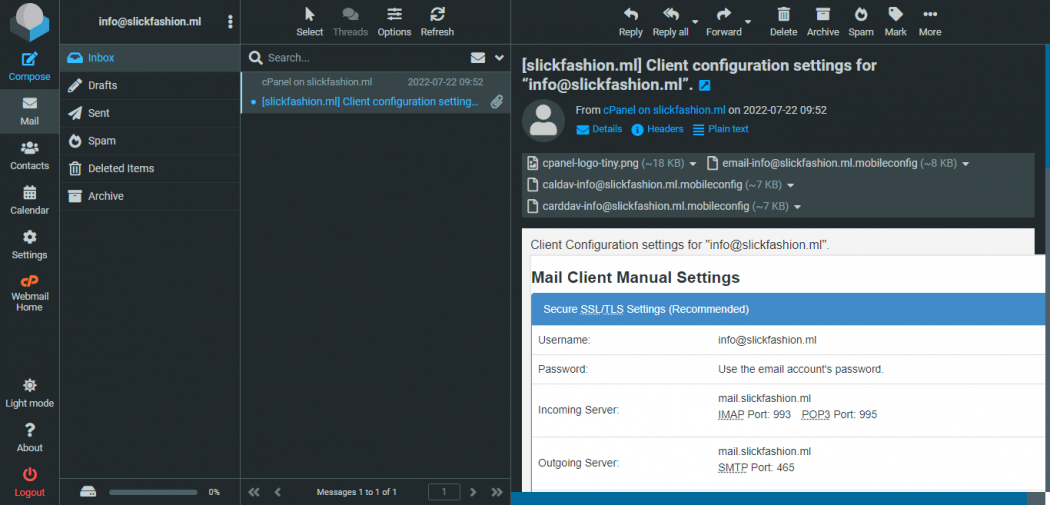1050x505 pixels.
Task: Open caldav-info@slickfashion.ml.mobileconfig attachment
Action: [x=654, y=184]
